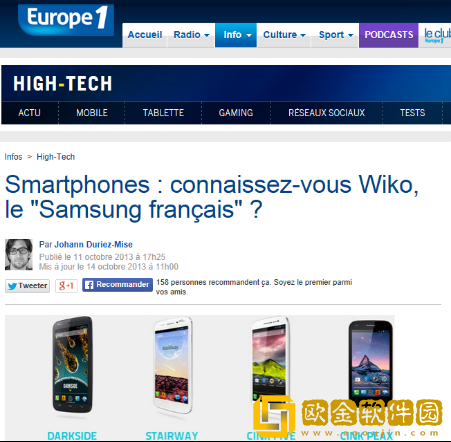Click the High-Tech breadcrumb link

pos(56,157)
